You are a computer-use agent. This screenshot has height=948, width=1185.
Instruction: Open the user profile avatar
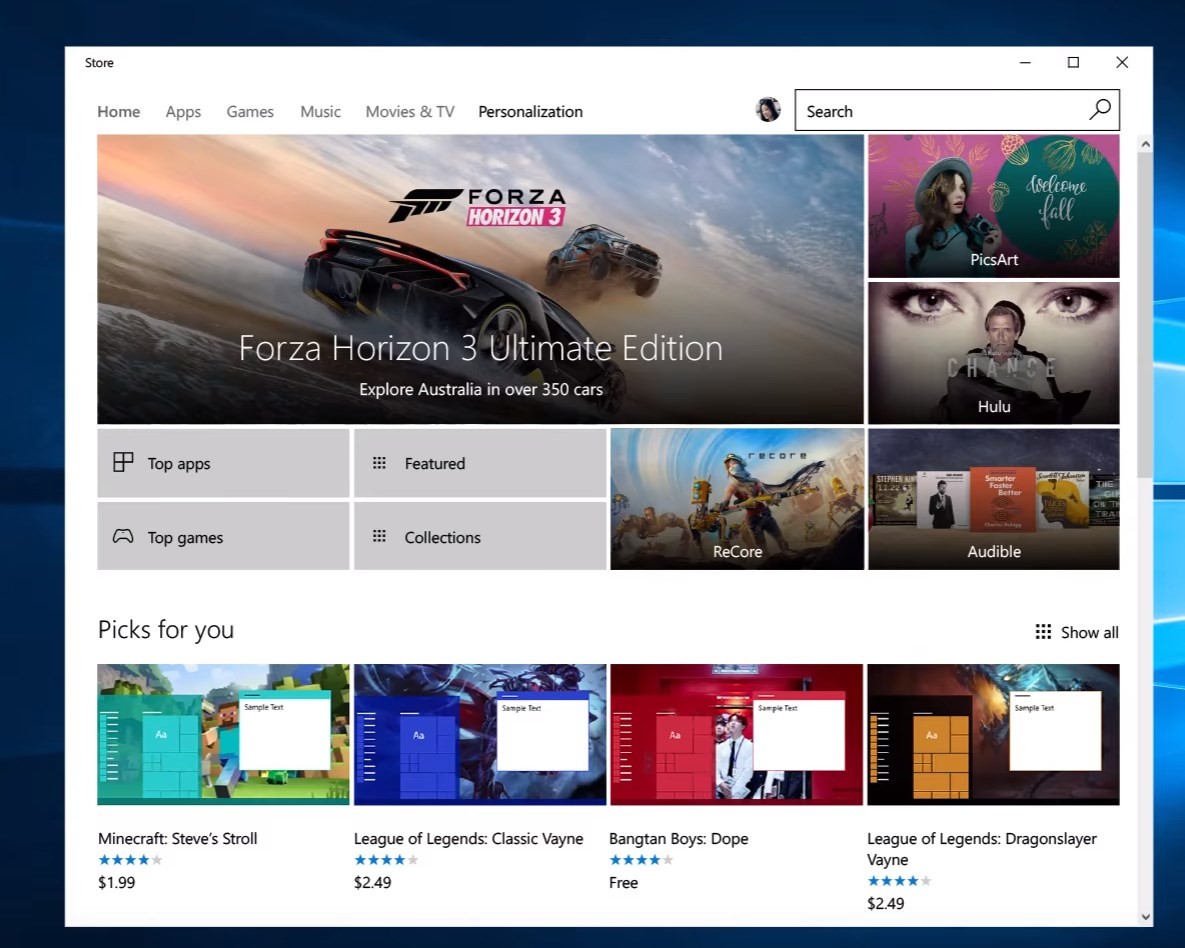(768, 110)
